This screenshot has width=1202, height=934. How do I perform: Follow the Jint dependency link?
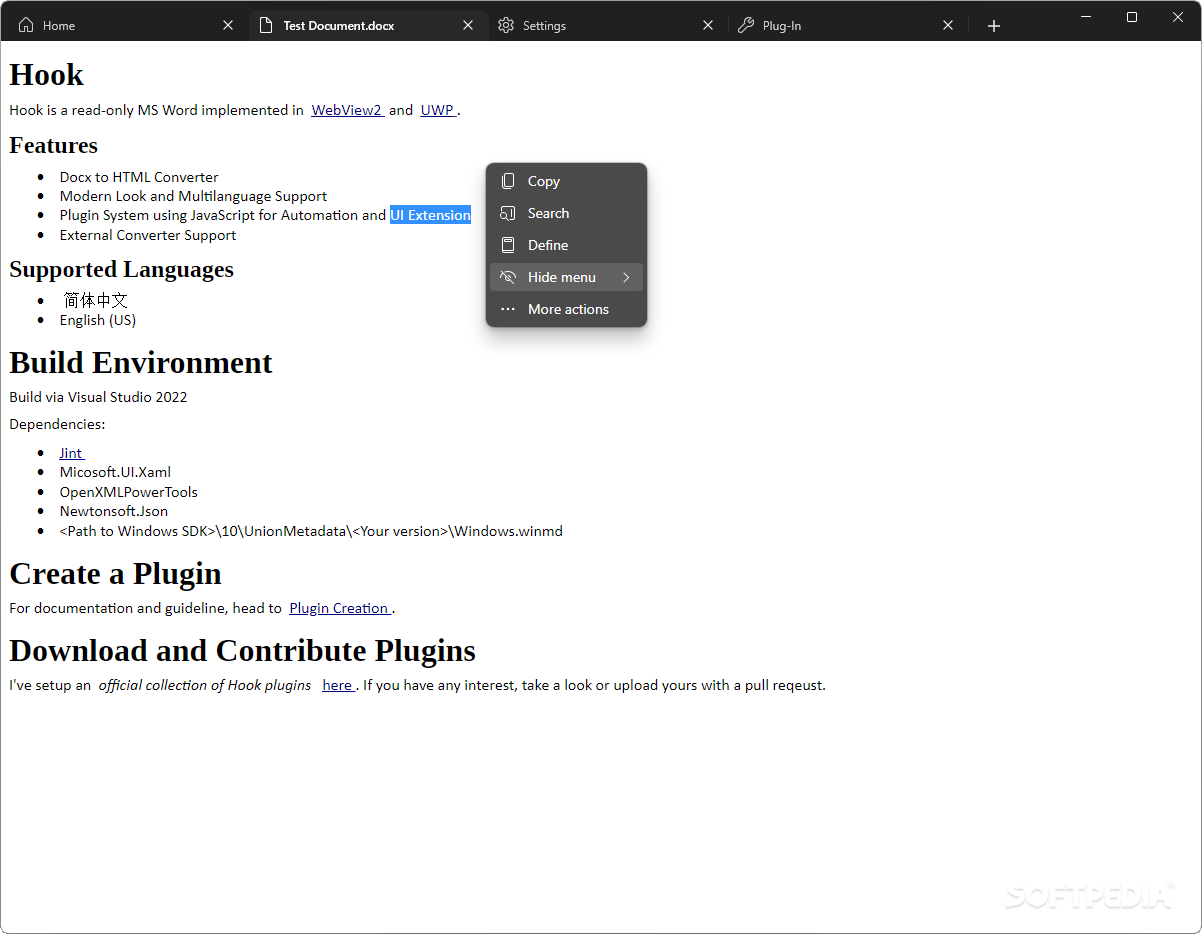coord(71,453)
